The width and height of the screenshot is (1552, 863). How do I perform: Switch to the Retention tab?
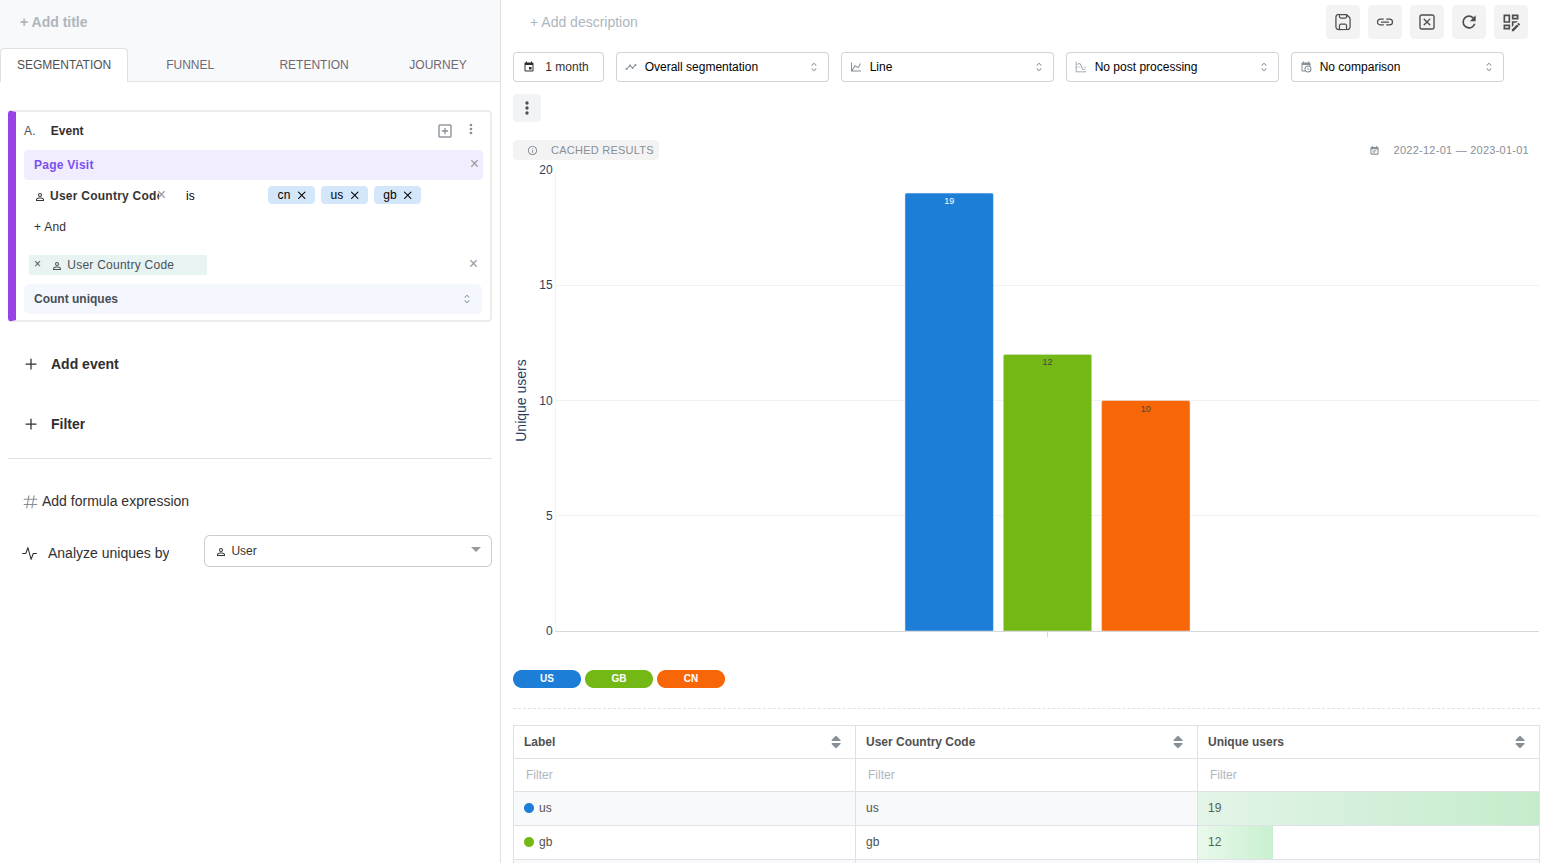point(314,65)
